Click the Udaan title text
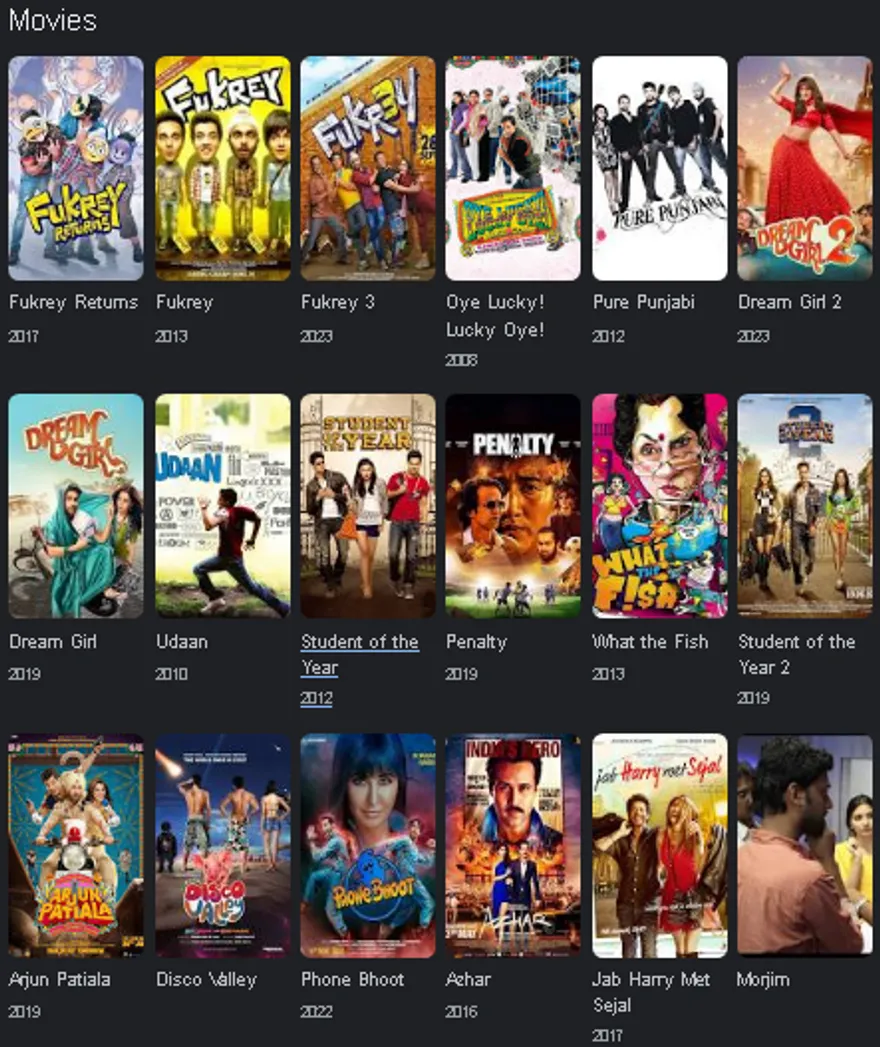The width and height of the screenshot is (880, 1047). coord(182,642)
